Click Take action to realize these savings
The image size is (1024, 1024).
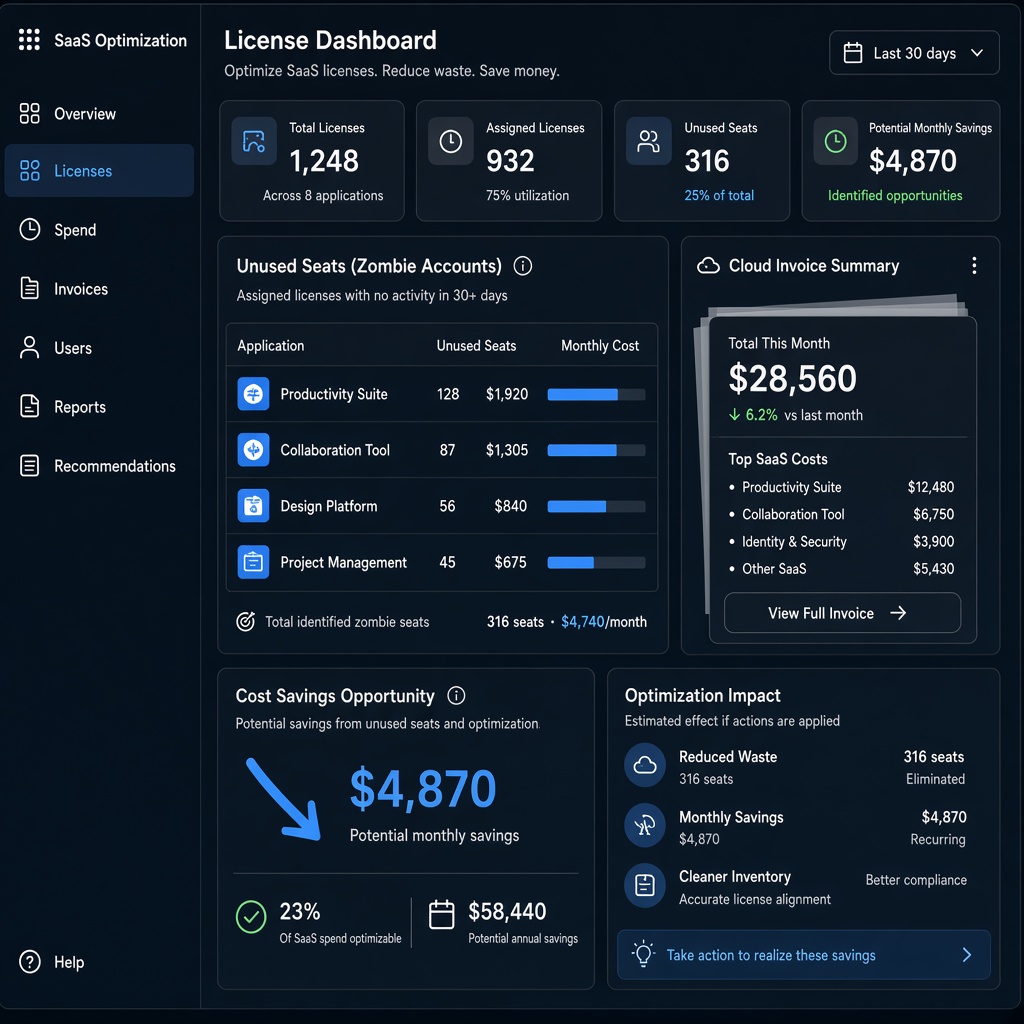coord(803,955)
